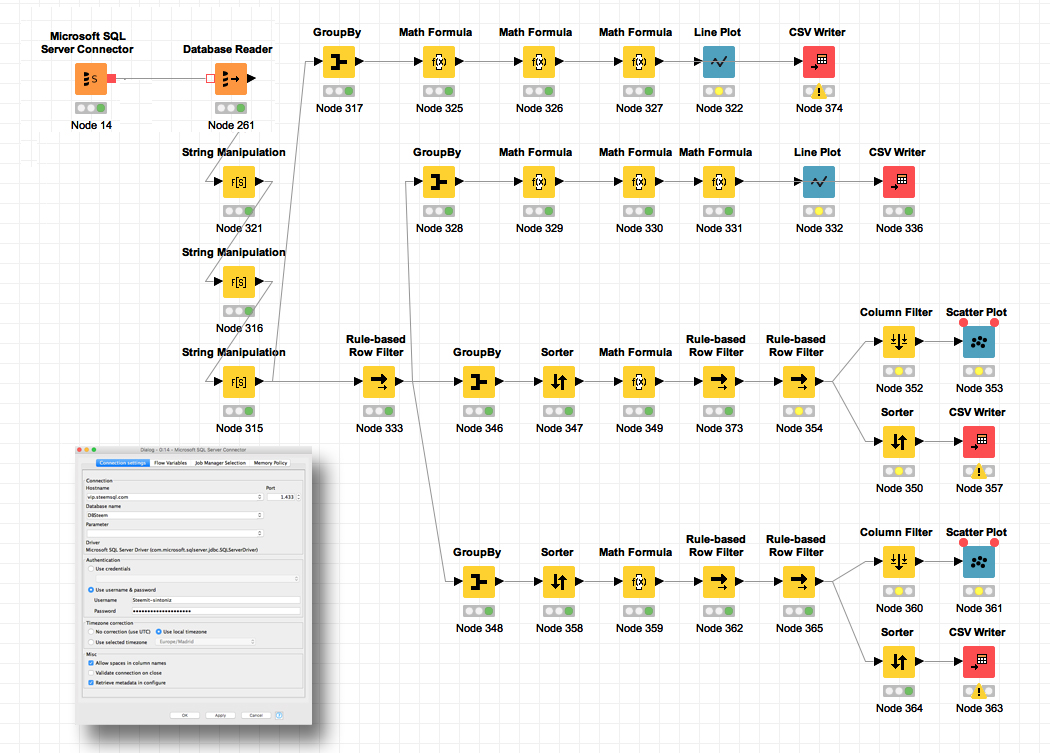Select Math Formula node 349
1050x753 pixels.
point(639,382)
